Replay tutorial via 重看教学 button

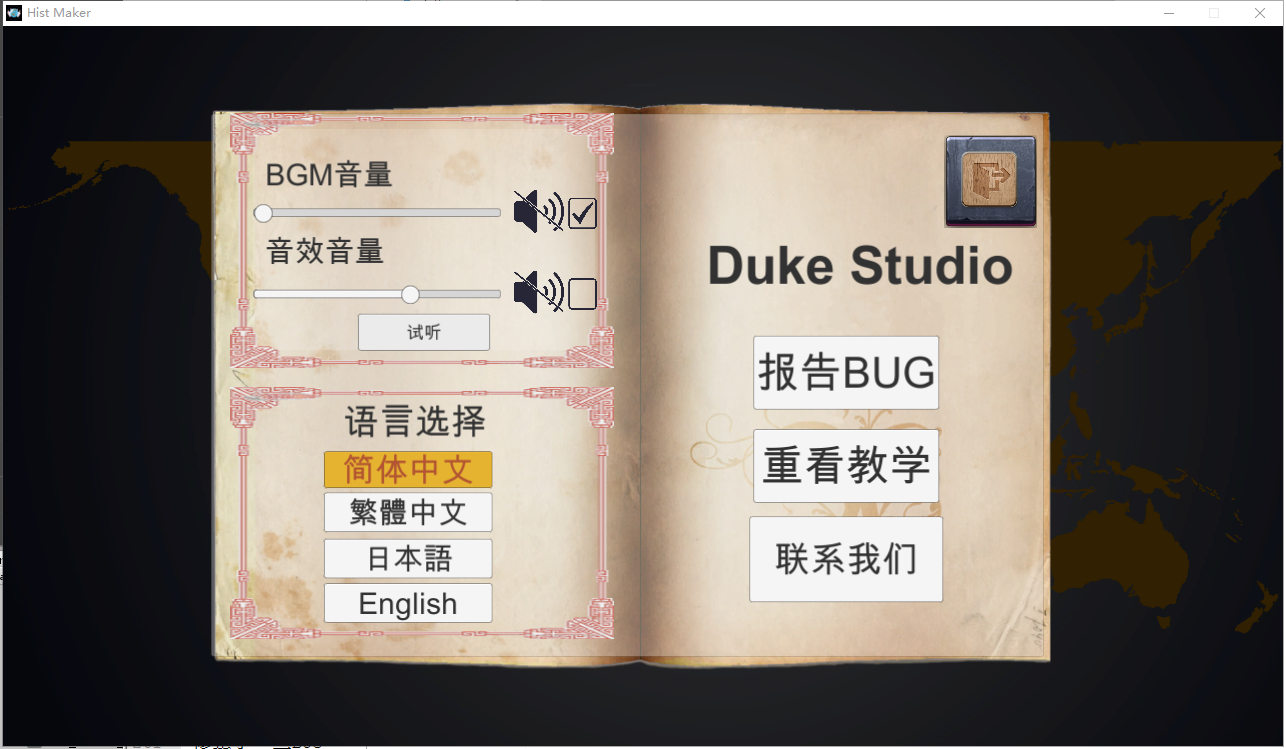[846, 466]
